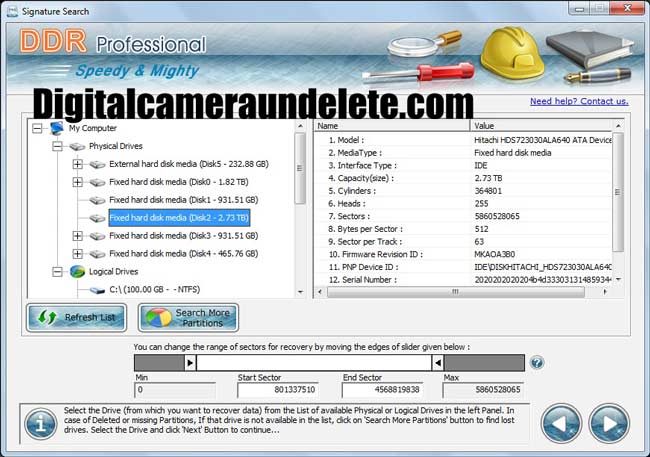Click the Value column header
Viewport: 650px width, 457px height.
click(541, 126)
